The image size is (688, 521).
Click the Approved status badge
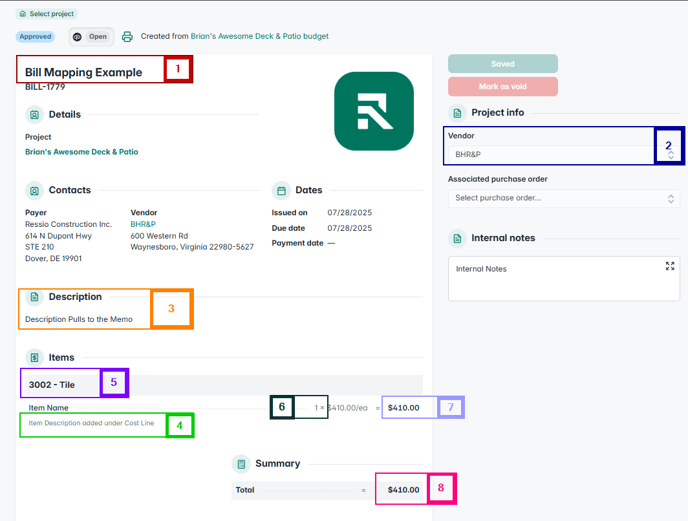click(35, 37)
